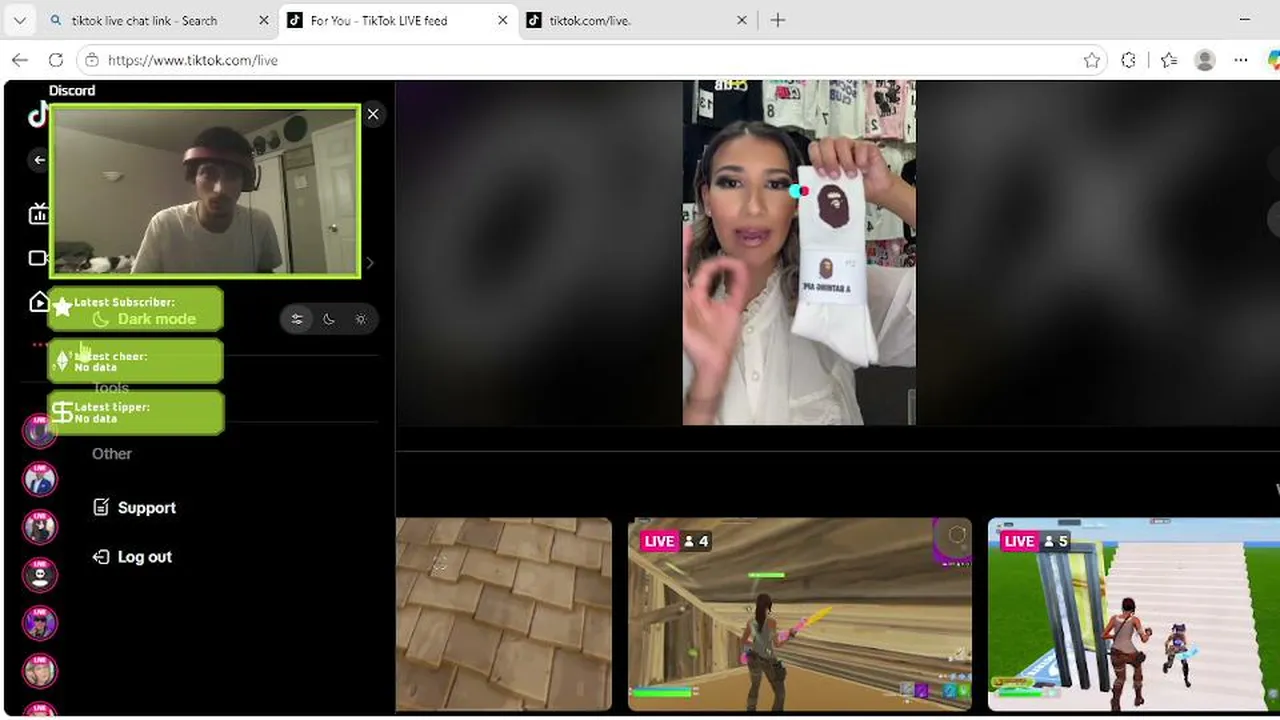Open the browser Extensions menu
Viewport: 1280px width, 720px height.
coord(1129,60)
